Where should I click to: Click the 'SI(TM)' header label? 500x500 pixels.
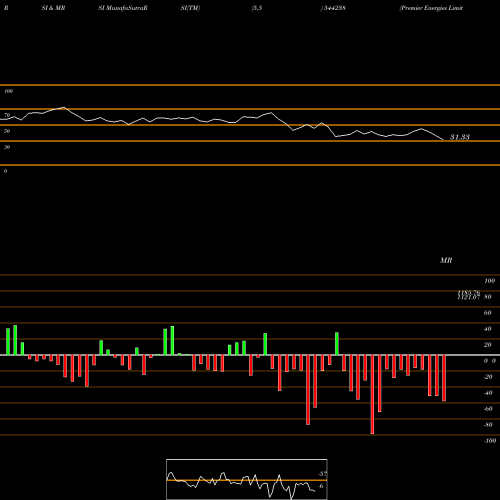tap(190, 8)
